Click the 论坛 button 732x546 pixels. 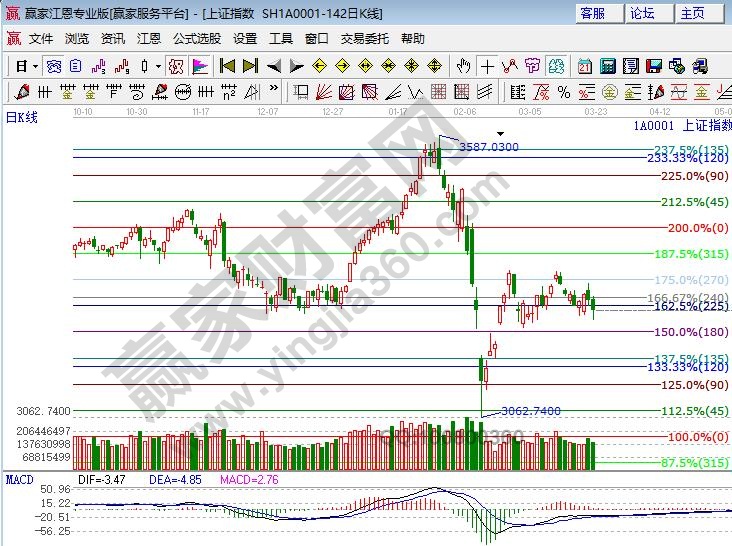643,13
